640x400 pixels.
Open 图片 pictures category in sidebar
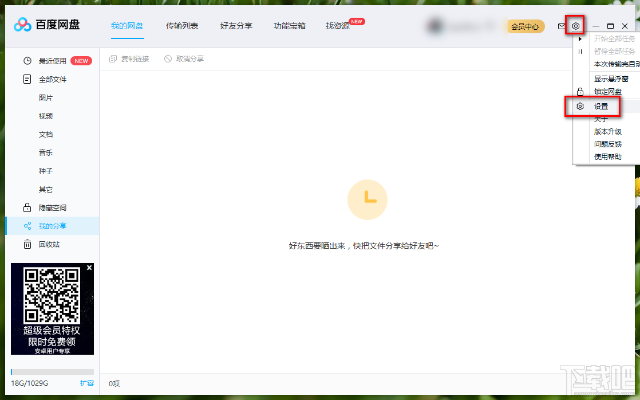click(x=46, y=97)
